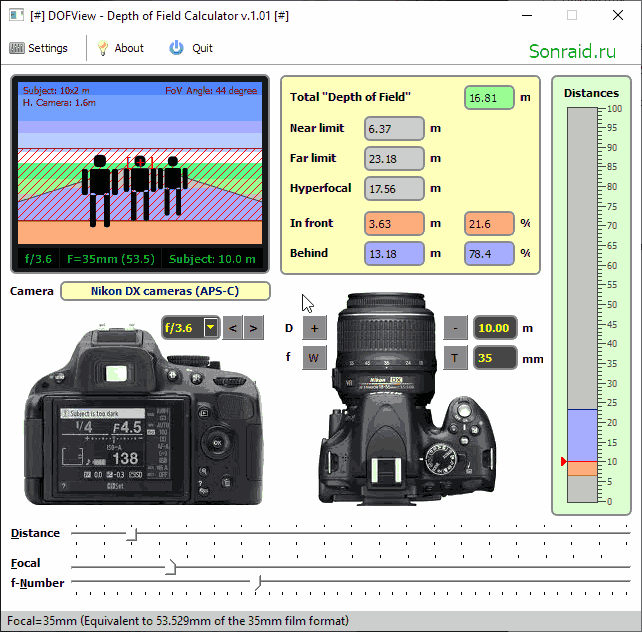Click the previous aperture arrow button
642x632 pixels.
coord(233,328)
